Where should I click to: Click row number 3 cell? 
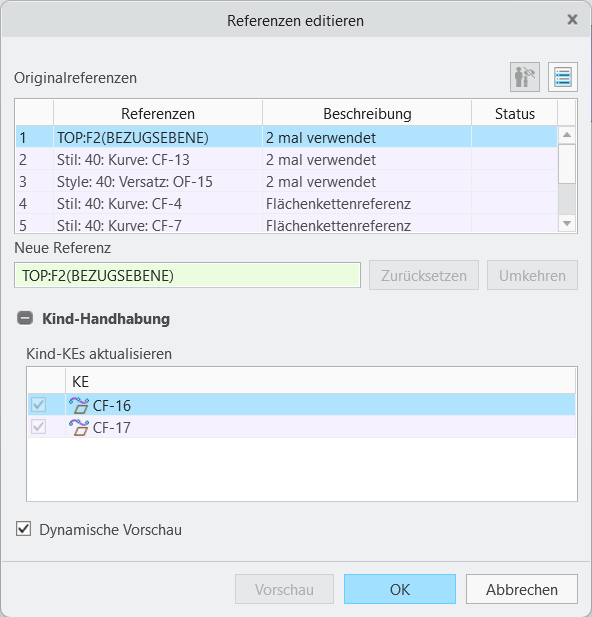35,181
